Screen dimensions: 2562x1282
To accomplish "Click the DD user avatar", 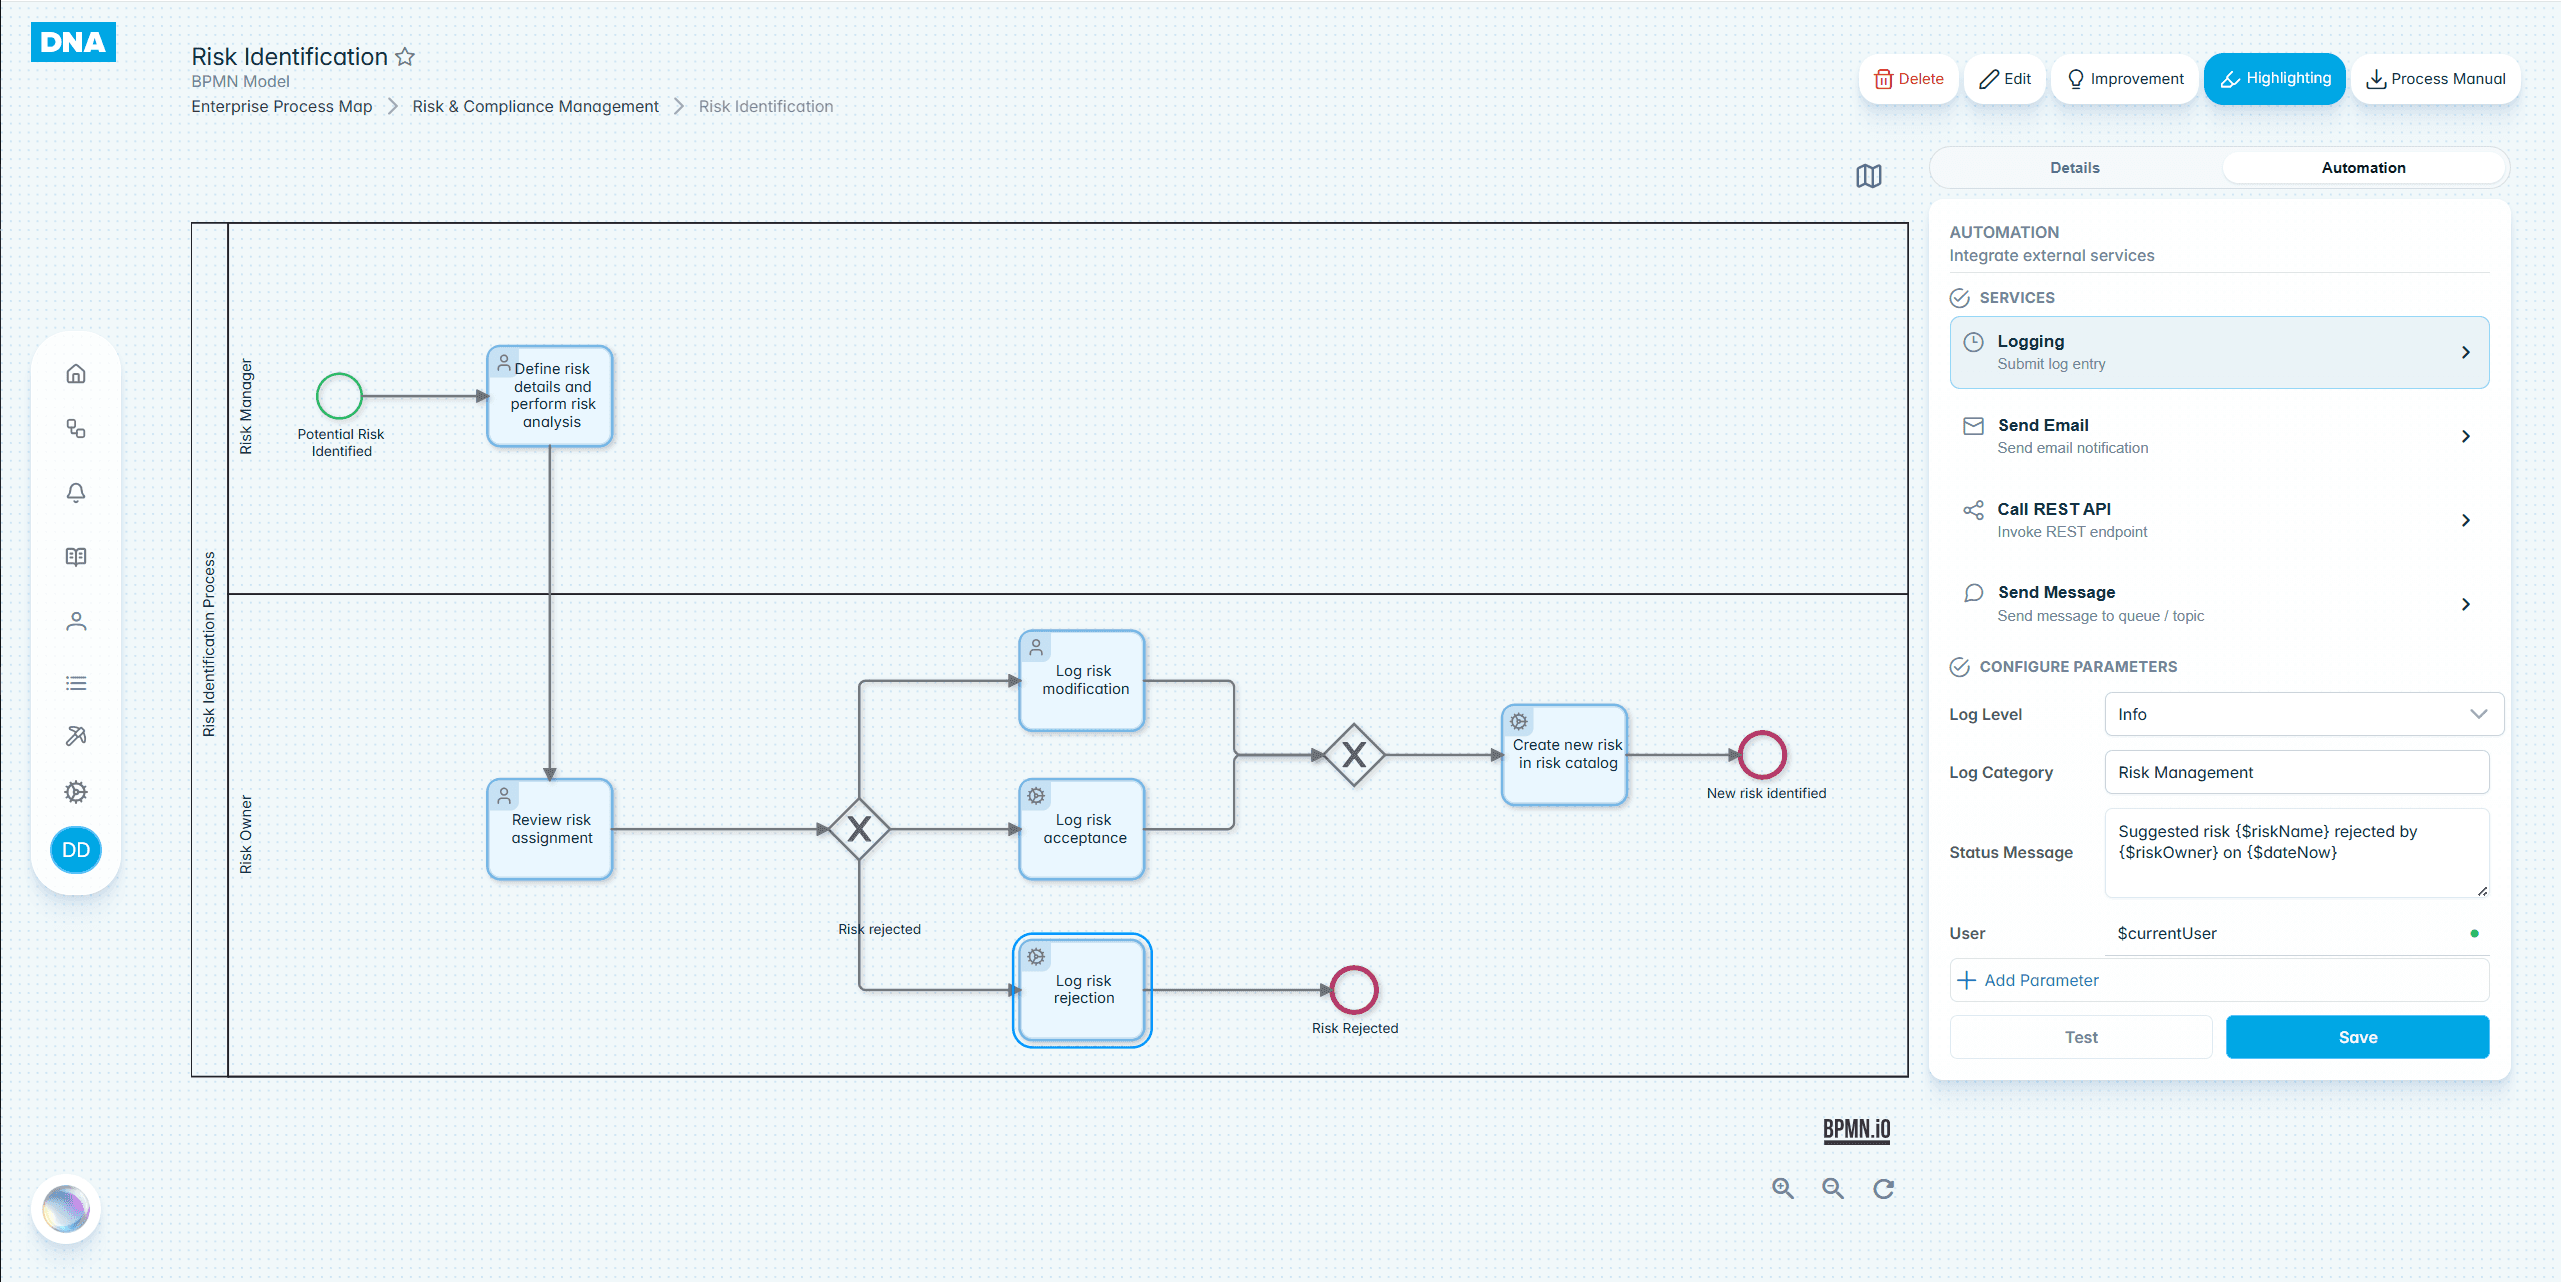I will pos(76,850).
